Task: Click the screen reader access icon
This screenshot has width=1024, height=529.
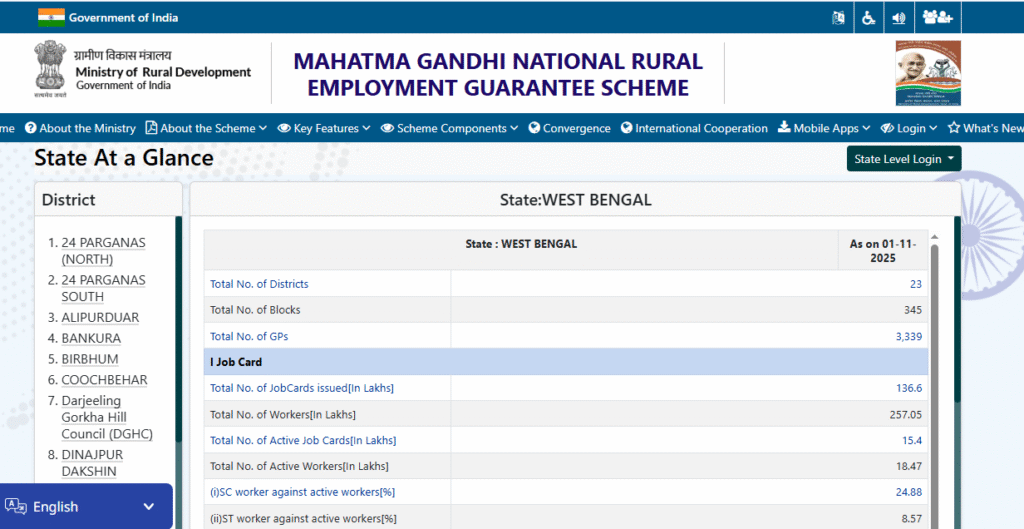Action: (x=838, y=18)
